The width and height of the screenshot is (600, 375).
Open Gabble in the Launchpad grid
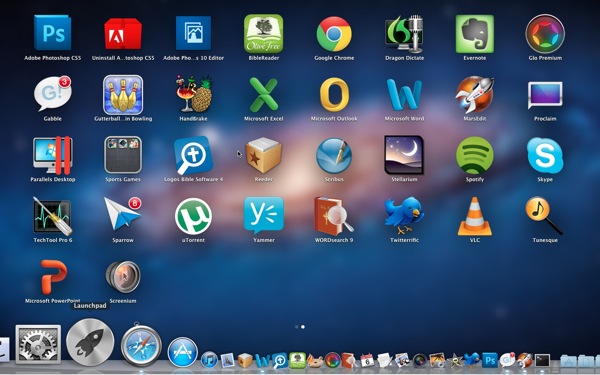coord(52,94)
